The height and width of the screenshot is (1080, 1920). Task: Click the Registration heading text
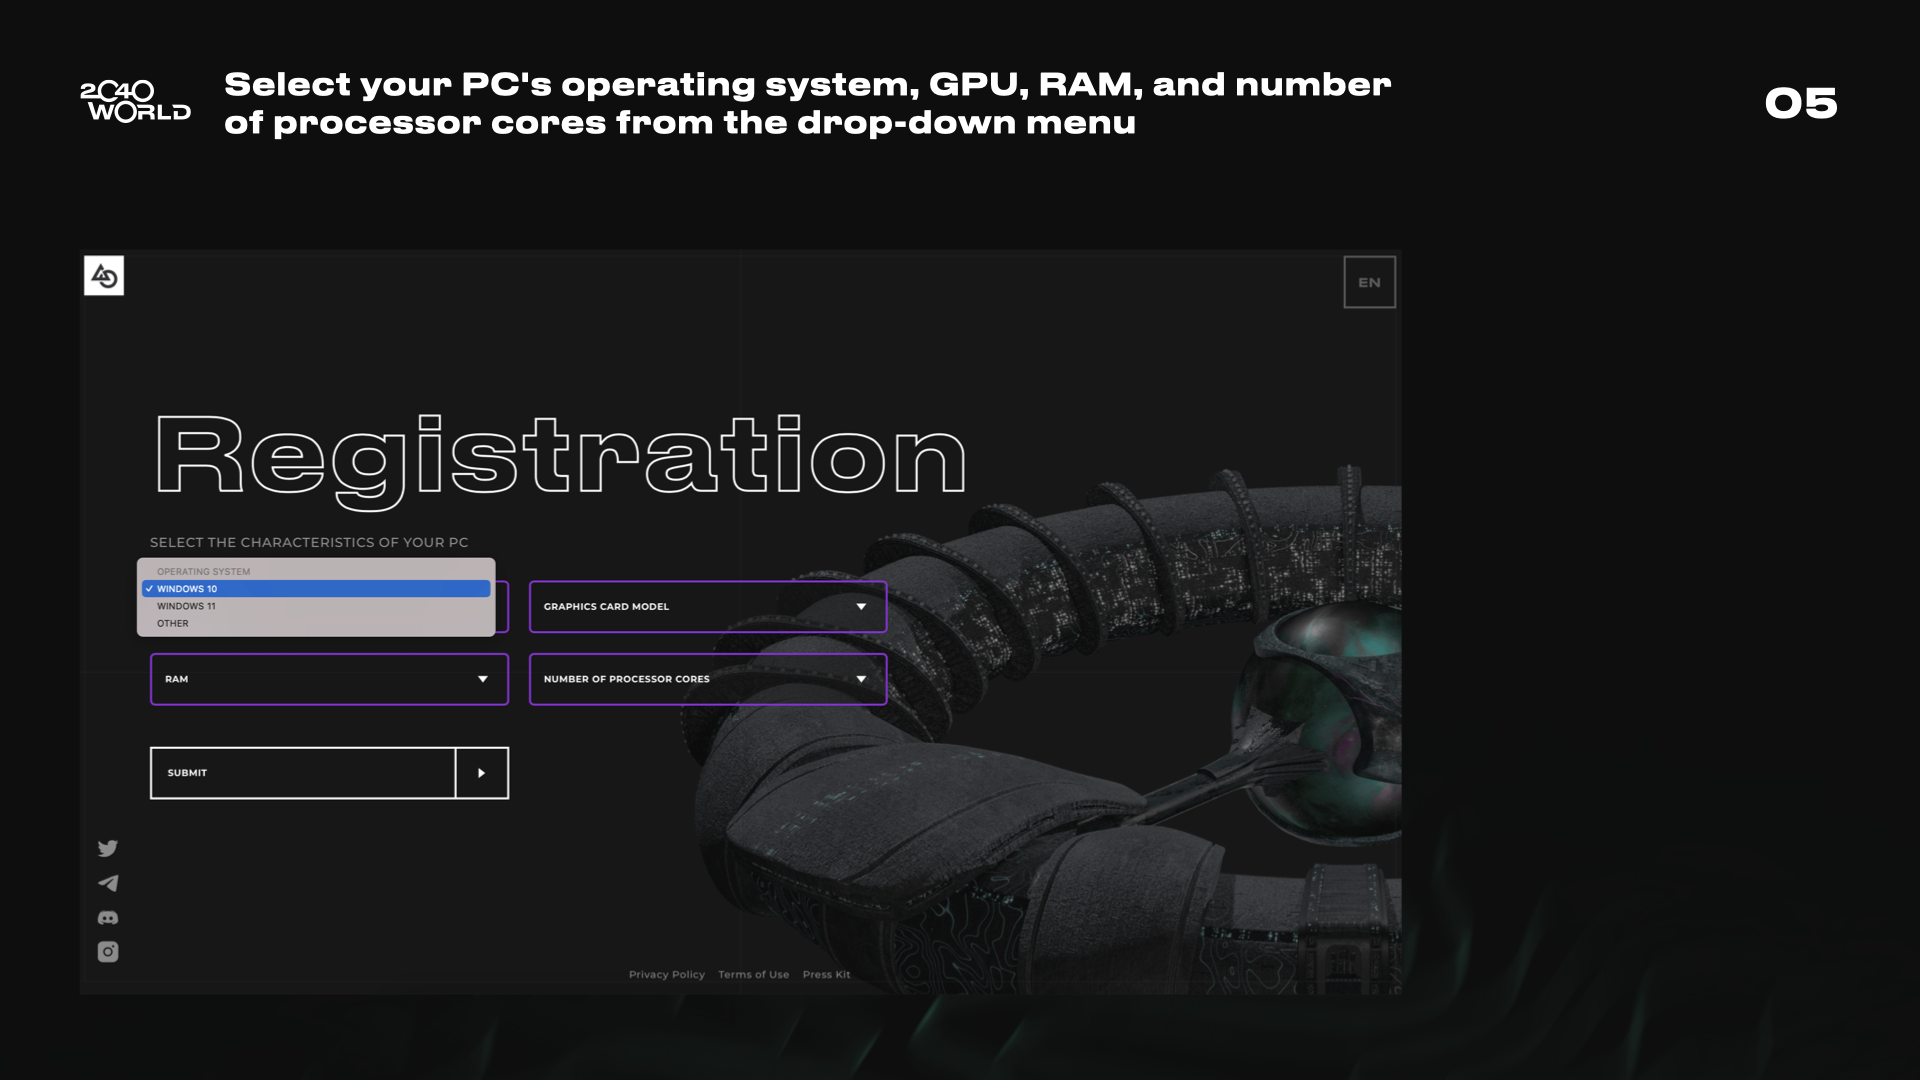coord(560,457)
